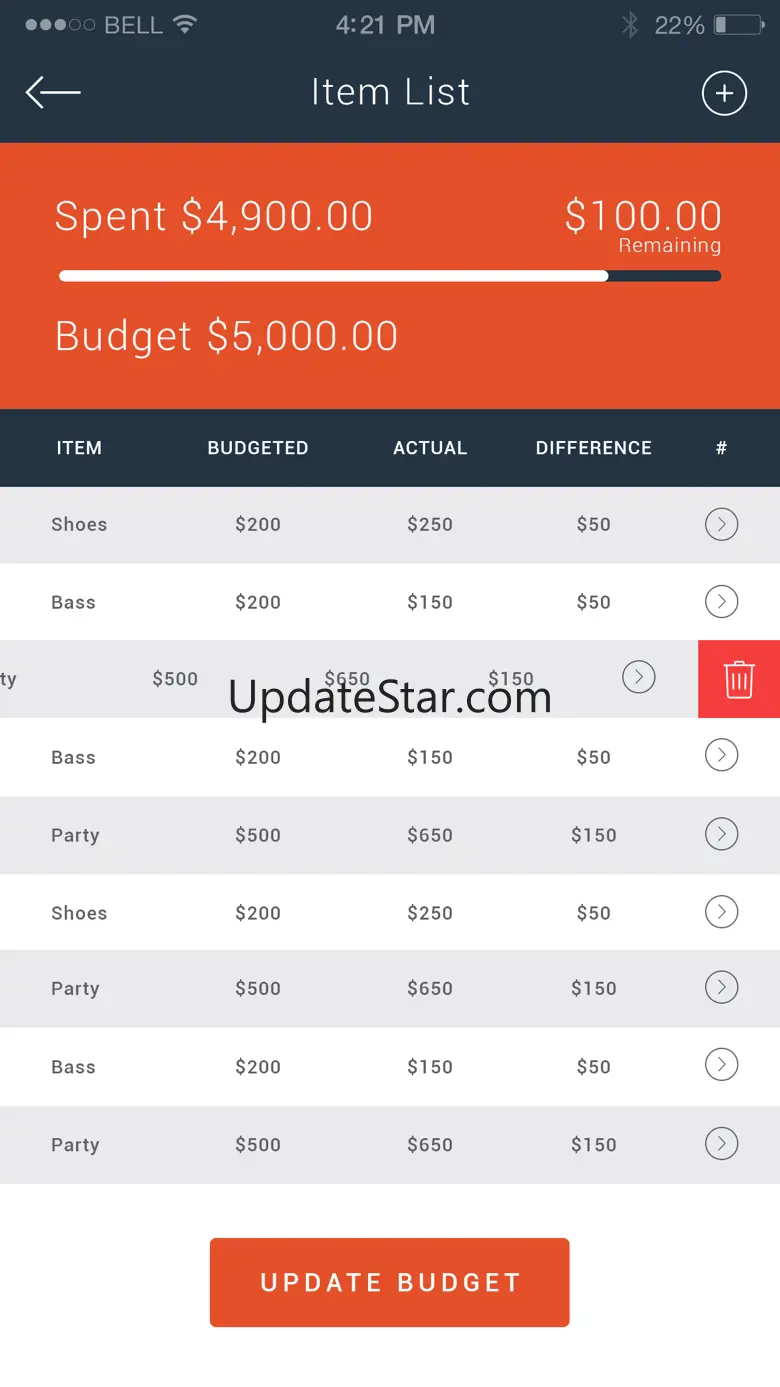Select the ACTUAL column header
Viewport: 780px width, 1387px height.
430,448
